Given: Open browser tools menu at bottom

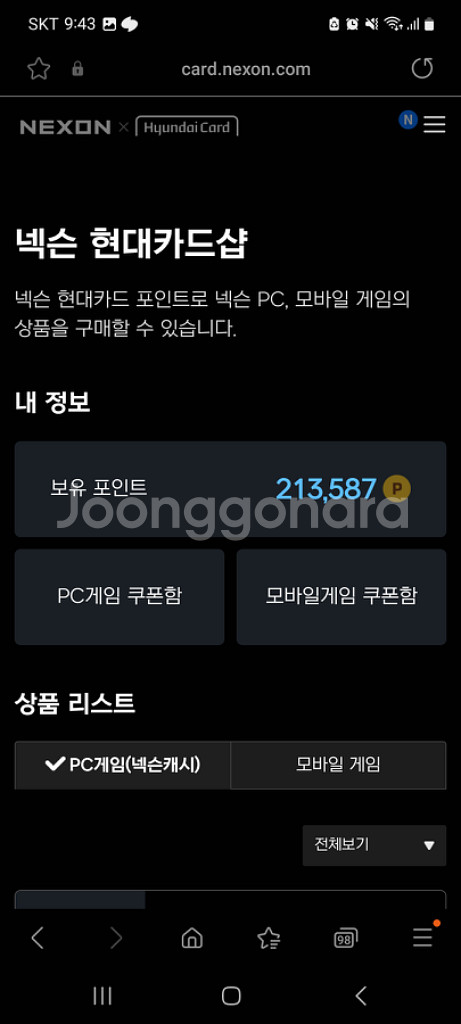Looking at the screenshot, I should (423, 937).
